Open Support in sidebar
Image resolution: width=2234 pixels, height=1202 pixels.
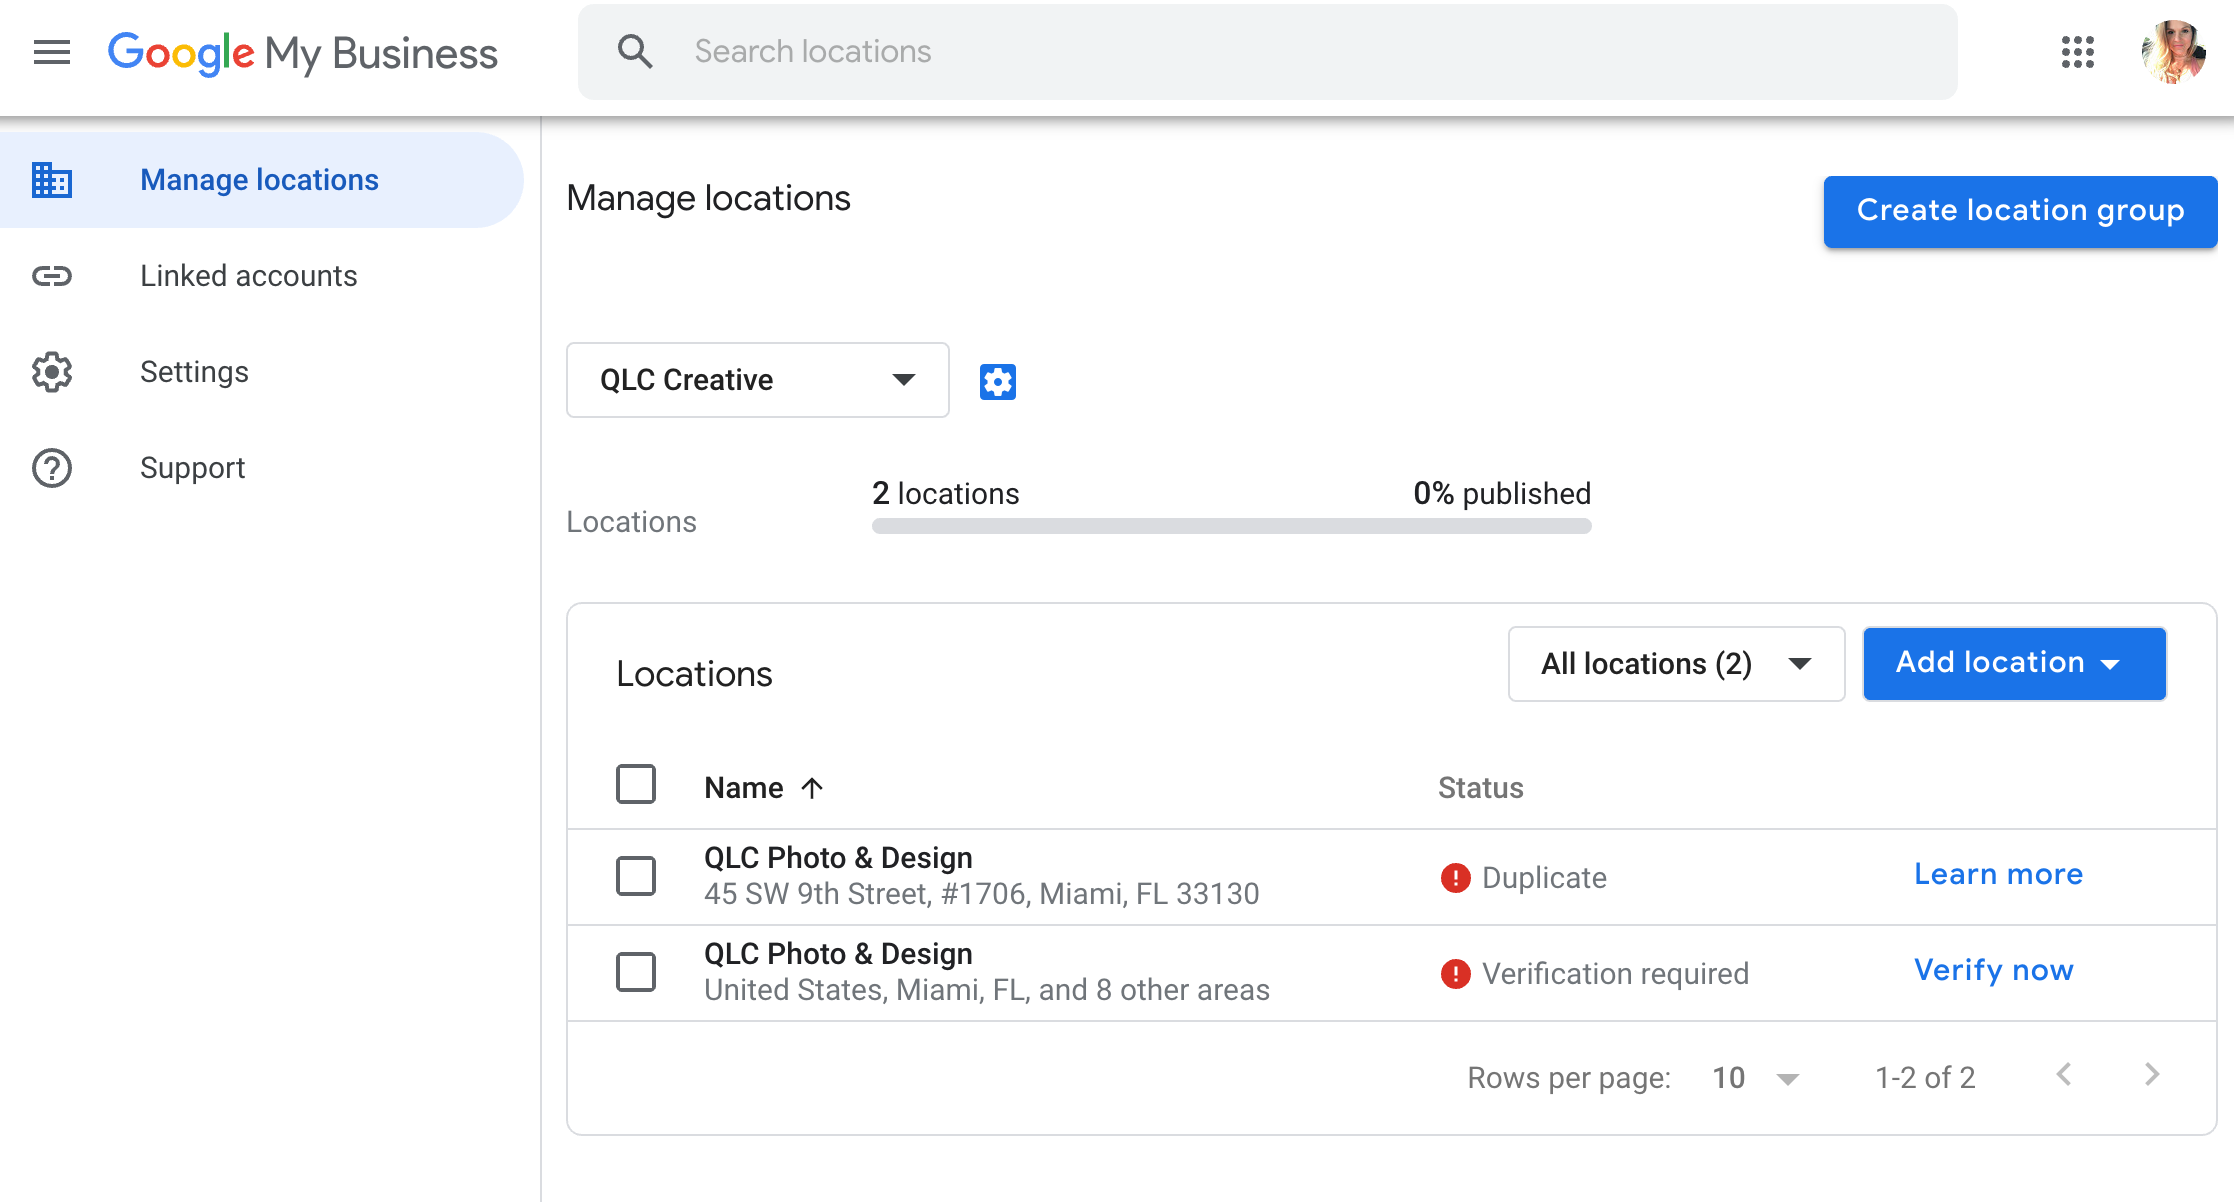pos(261,468)
